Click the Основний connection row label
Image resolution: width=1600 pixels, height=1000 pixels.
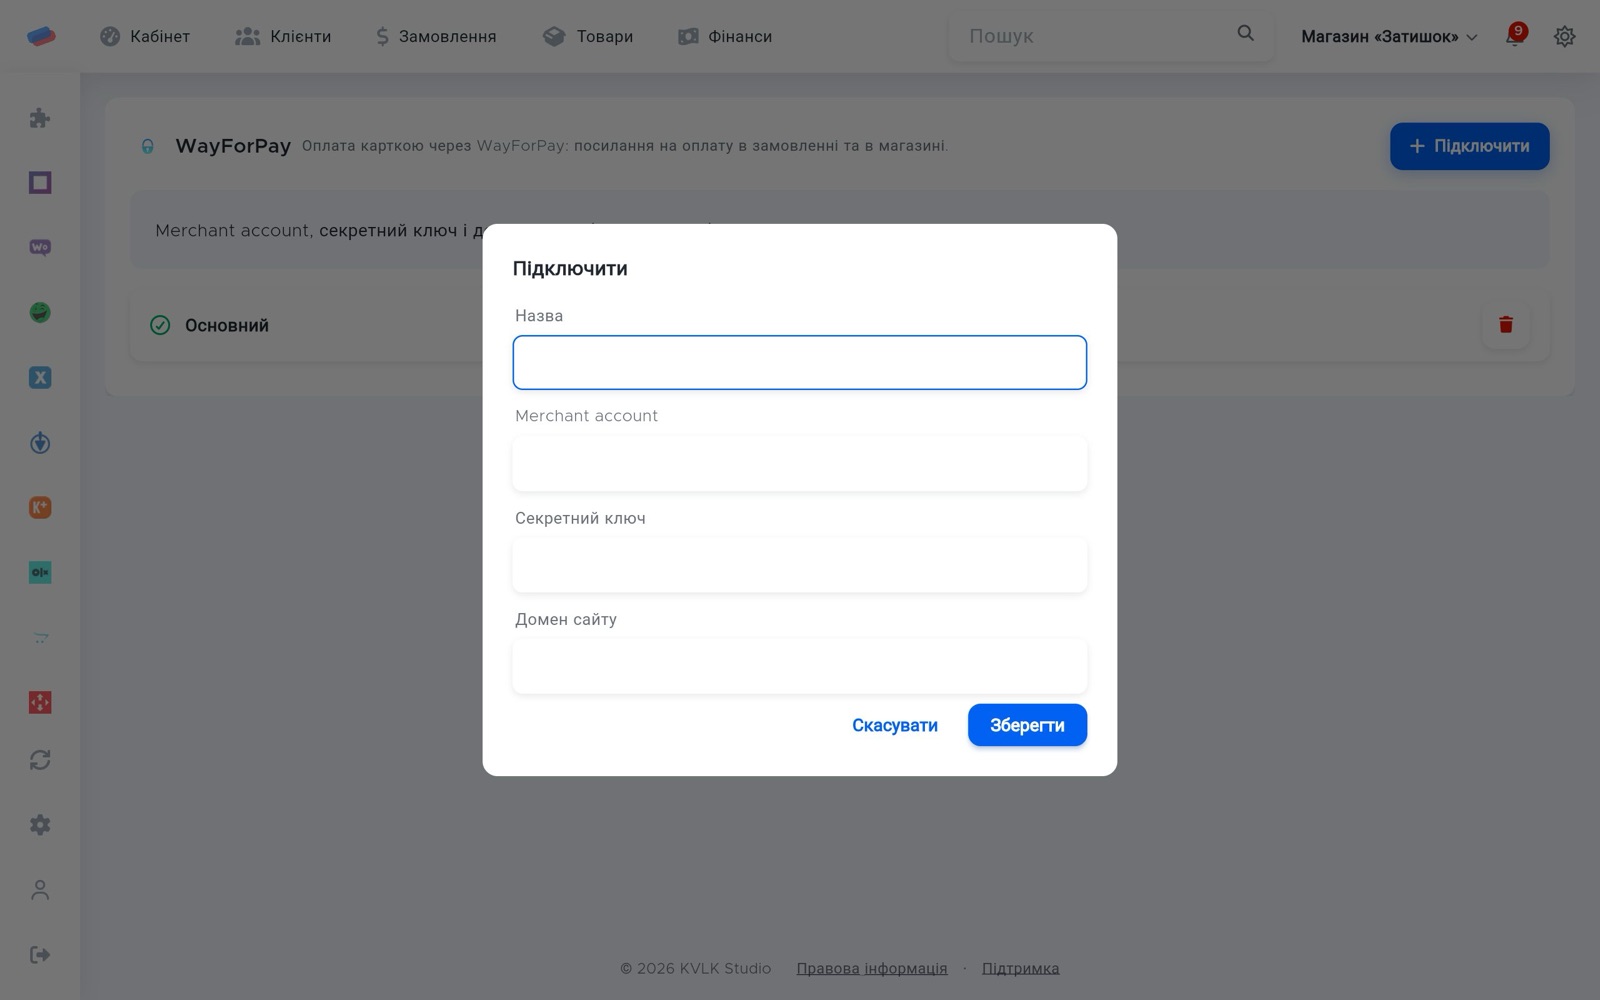(x=227, y=325)
